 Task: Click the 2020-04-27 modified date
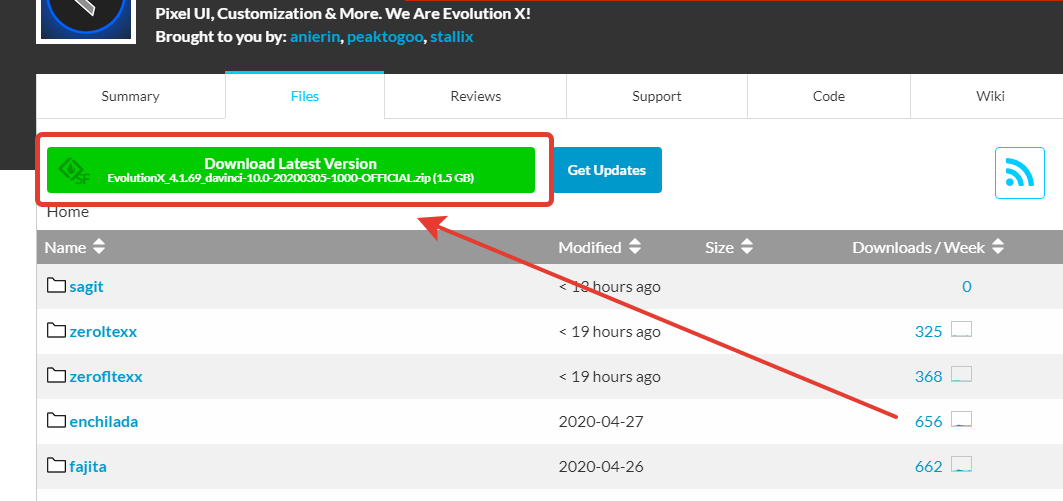[x=601, y=422]
